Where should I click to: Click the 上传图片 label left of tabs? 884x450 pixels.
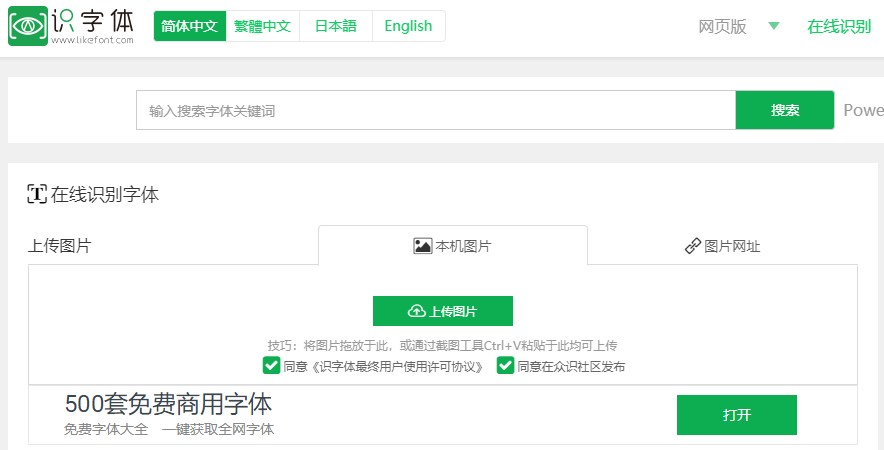59,246
